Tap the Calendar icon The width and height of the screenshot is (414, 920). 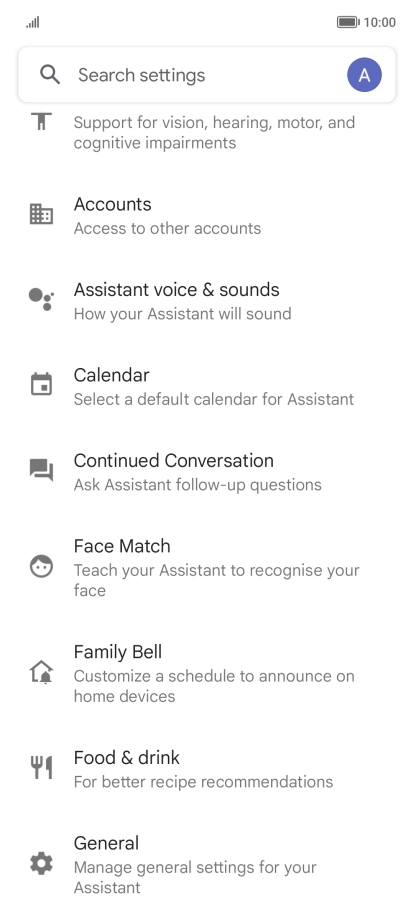(41, 384)
